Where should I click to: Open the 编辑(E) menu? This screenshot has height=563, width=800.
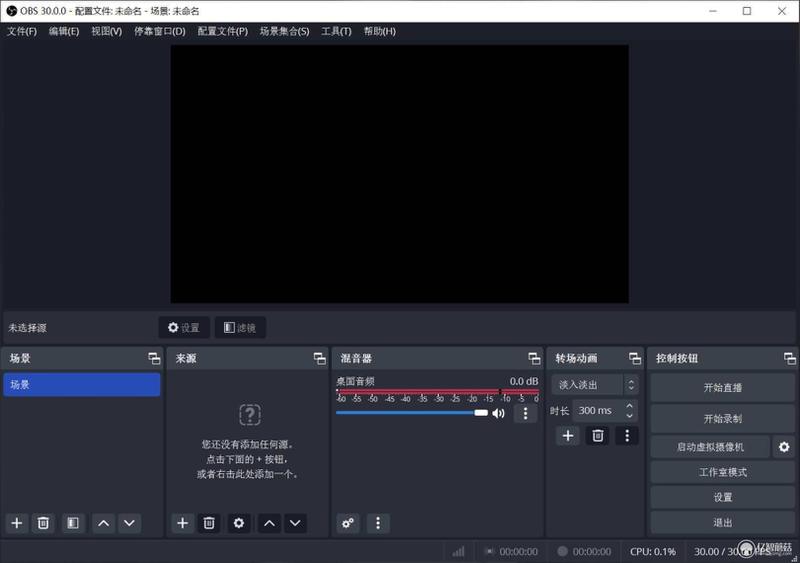(x=64, y=32)
